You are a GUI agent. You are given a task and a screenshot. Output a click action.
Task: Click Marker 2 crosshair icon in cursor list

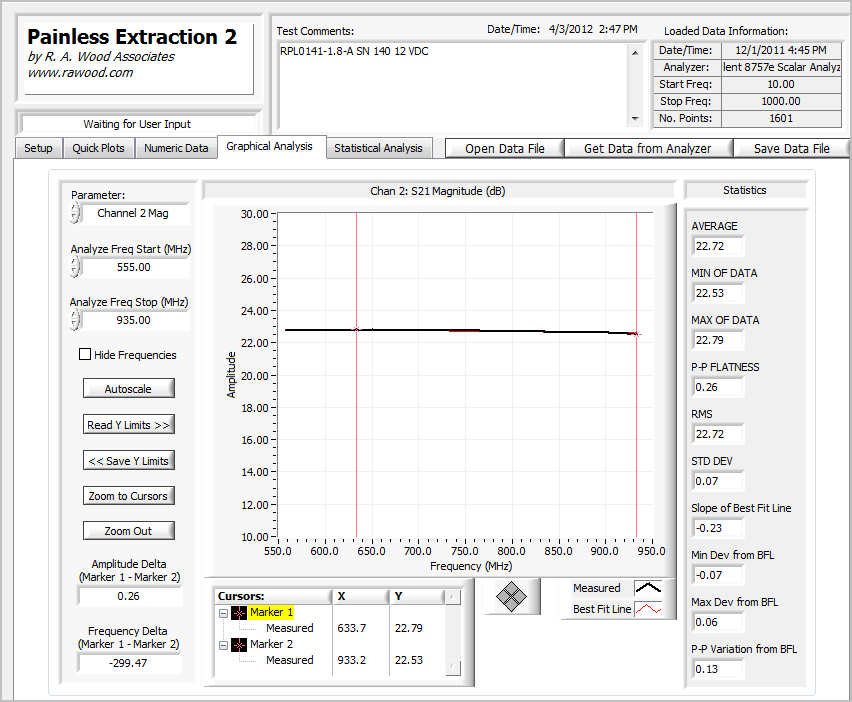[x=239, y=645]
